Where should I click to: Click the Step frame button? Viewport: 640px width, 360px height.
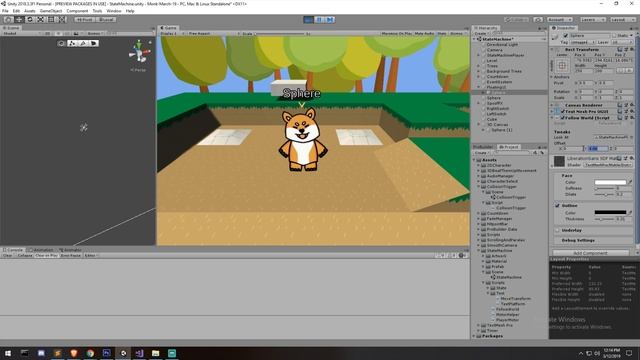(x=330, y=19)
